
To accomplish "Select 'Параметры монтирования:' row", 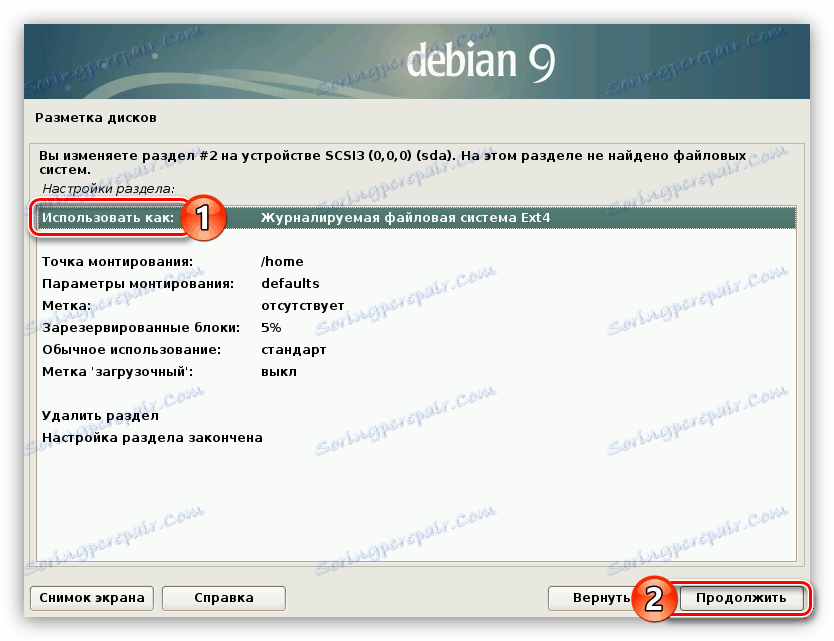I will 416,284.
